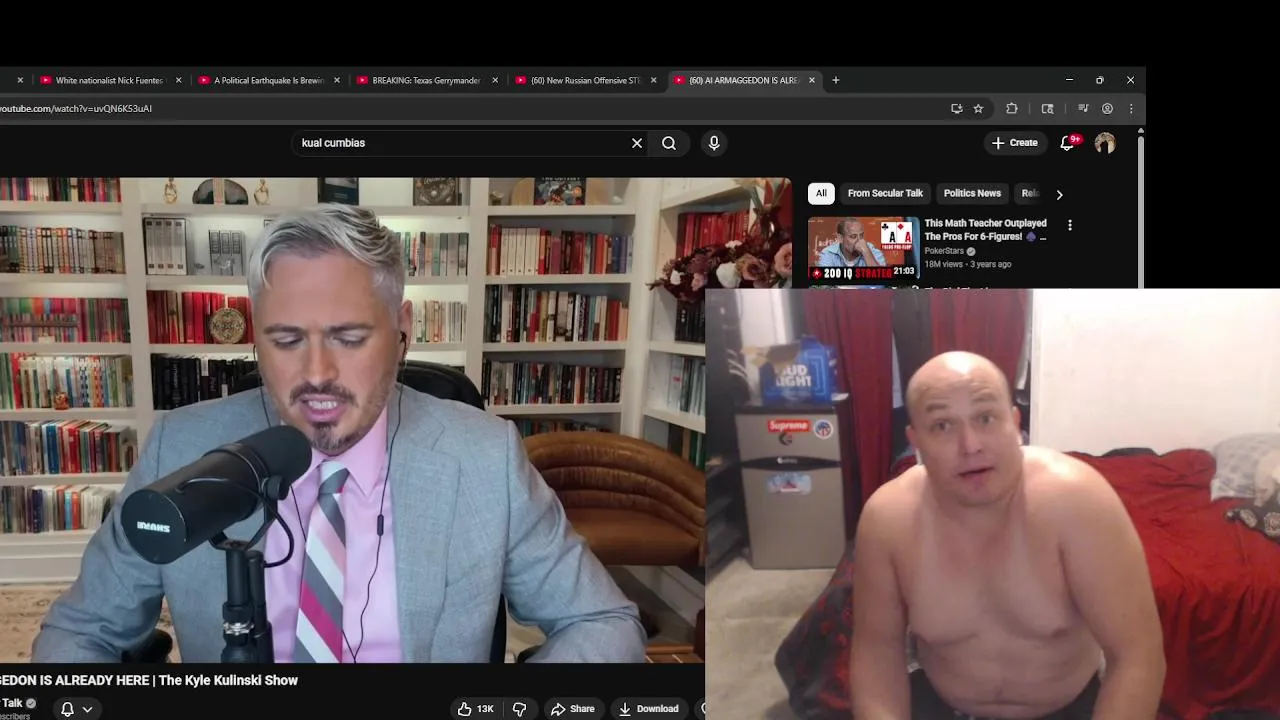Share the video with Share button
This screenshot has width=1280, height=720.
click(573, 708)
